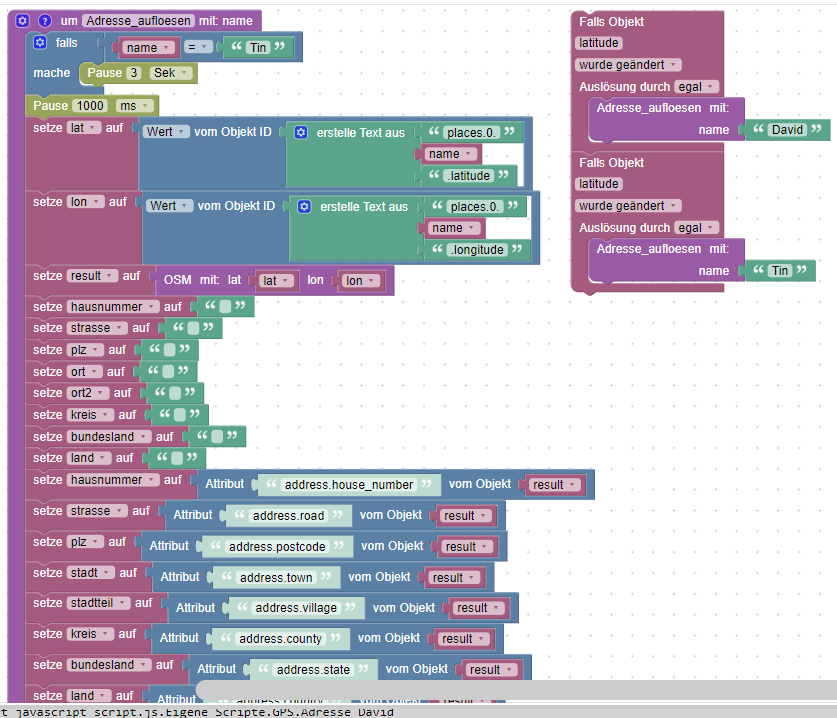Open the Sek unit dropdown on Pause block
The height and width of the screenshot is (718, 837).
pyautogui.click(x=171, y=73)
